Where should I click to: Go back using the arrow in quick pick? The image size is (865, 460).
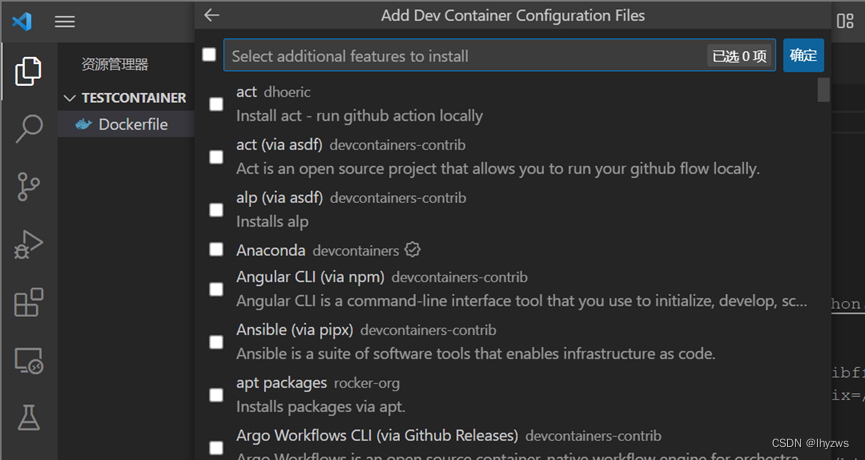(211, 15)
